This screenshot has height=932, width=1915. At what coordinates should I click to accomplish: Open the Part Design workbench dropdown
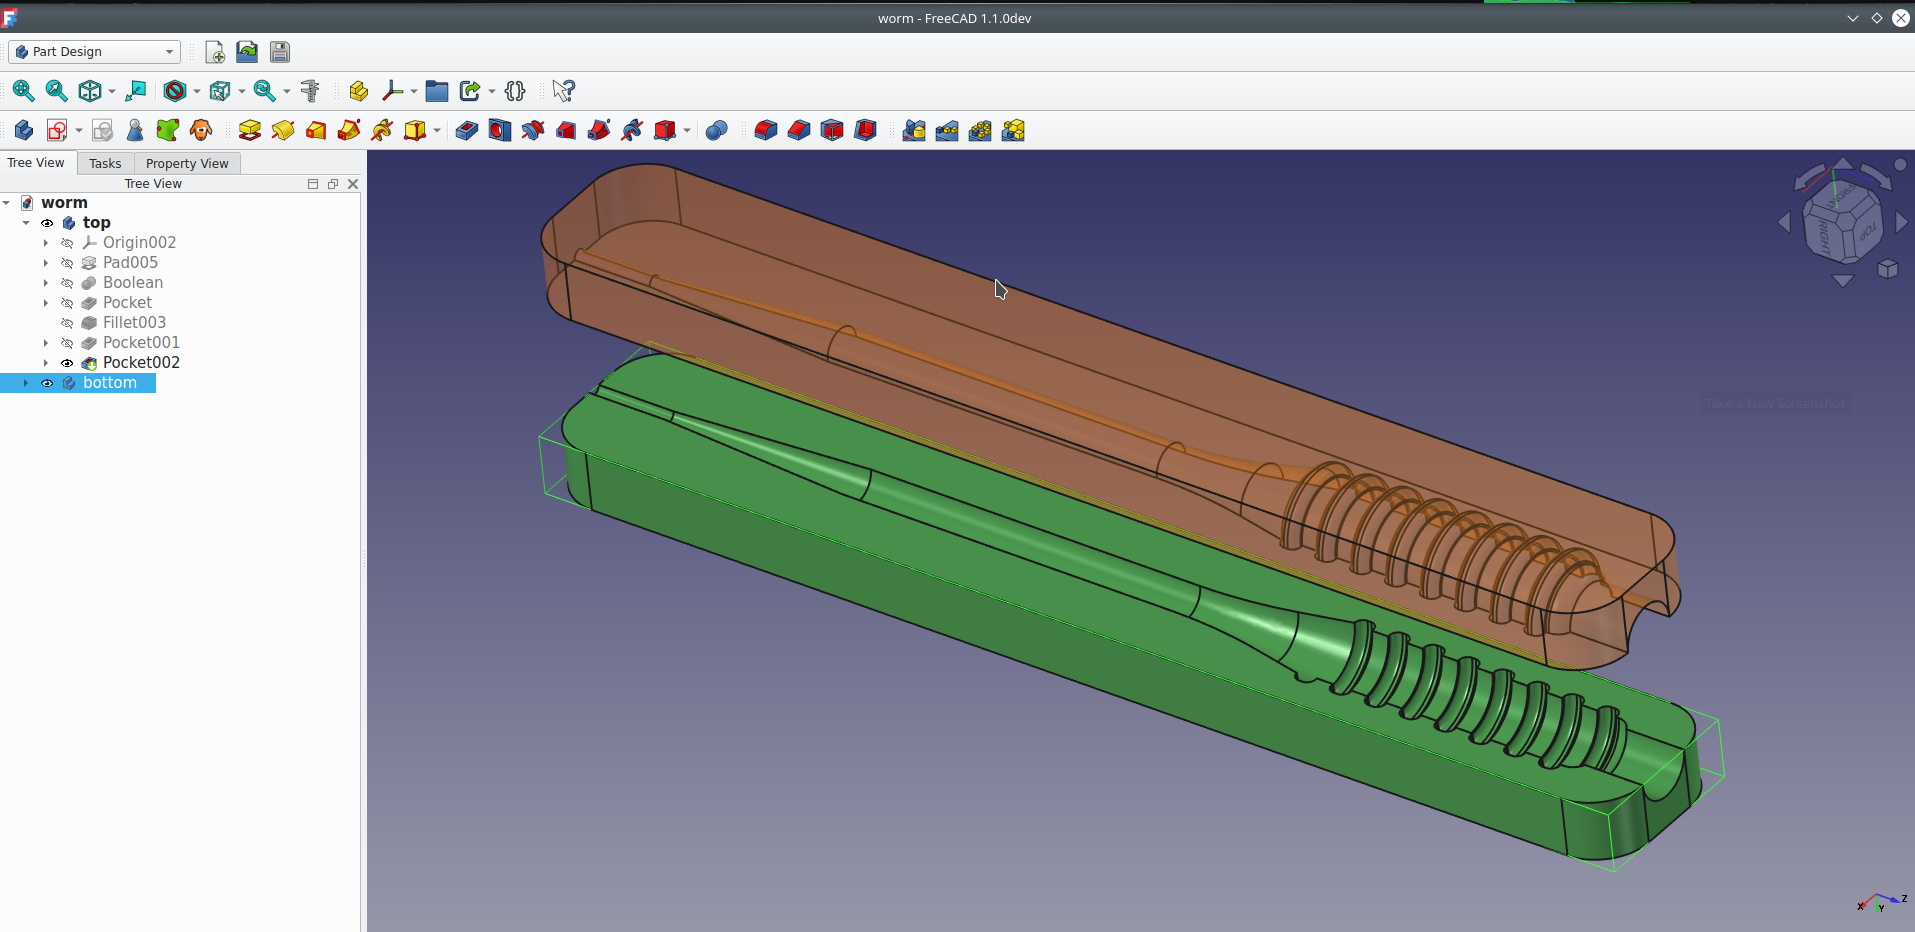point(95,52)
